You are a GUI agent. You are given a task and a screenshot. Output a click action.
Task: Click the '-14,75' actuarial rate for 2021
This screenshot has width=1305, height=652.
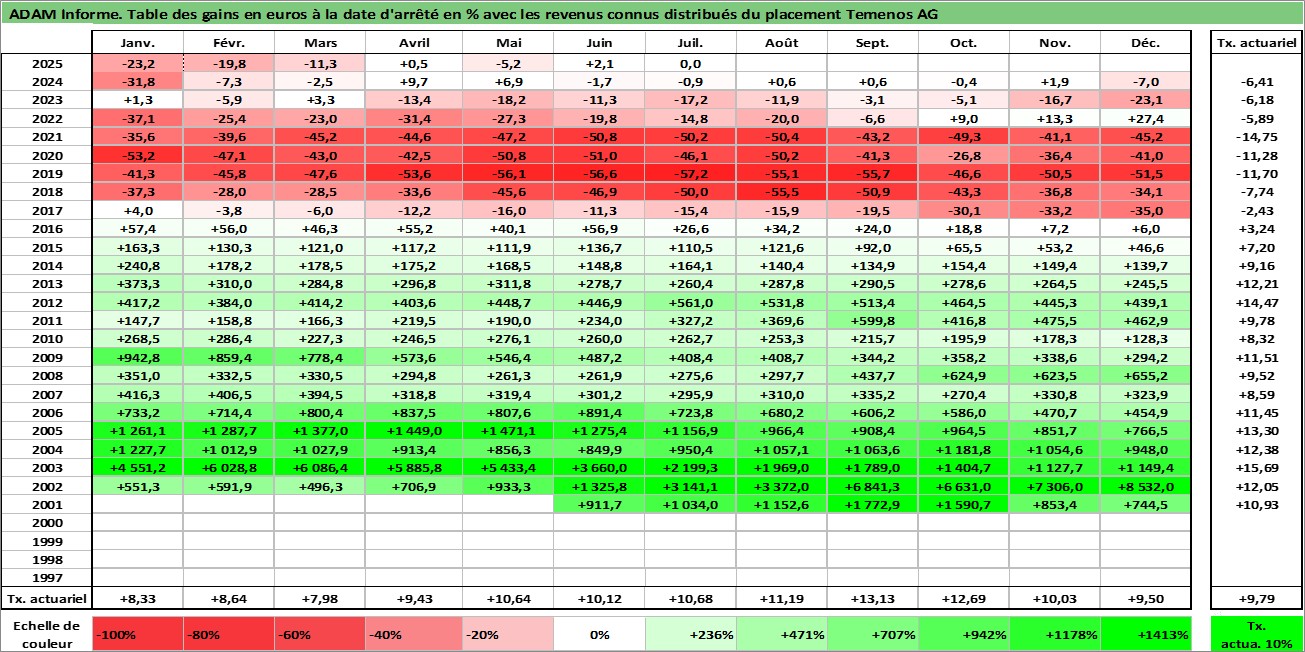point(1256,137)
